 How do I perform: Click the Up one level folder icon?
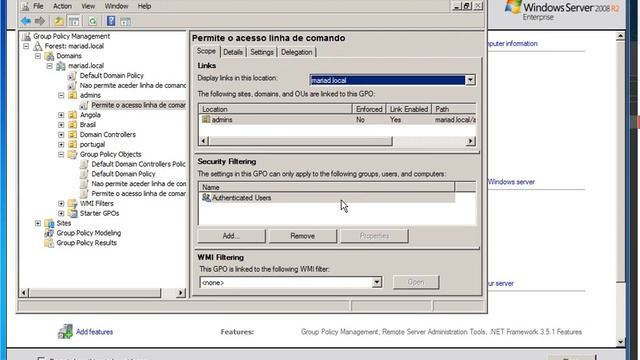tap(59, 21)
